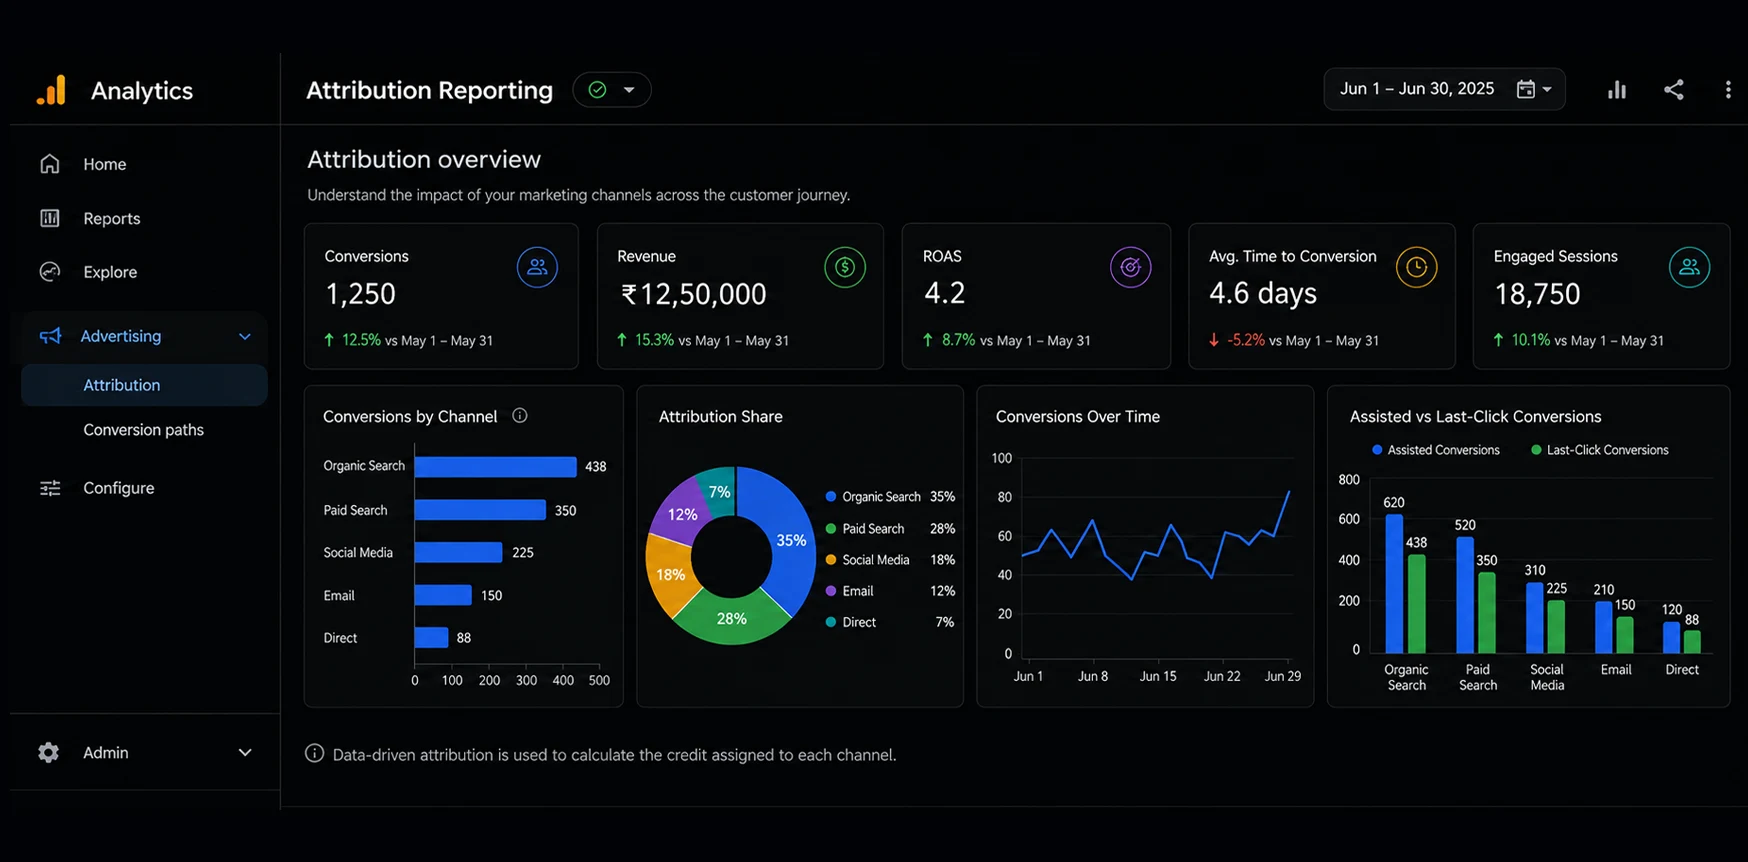
Task: Expand the Admin section chevron
Action: [x=245, y=752]
